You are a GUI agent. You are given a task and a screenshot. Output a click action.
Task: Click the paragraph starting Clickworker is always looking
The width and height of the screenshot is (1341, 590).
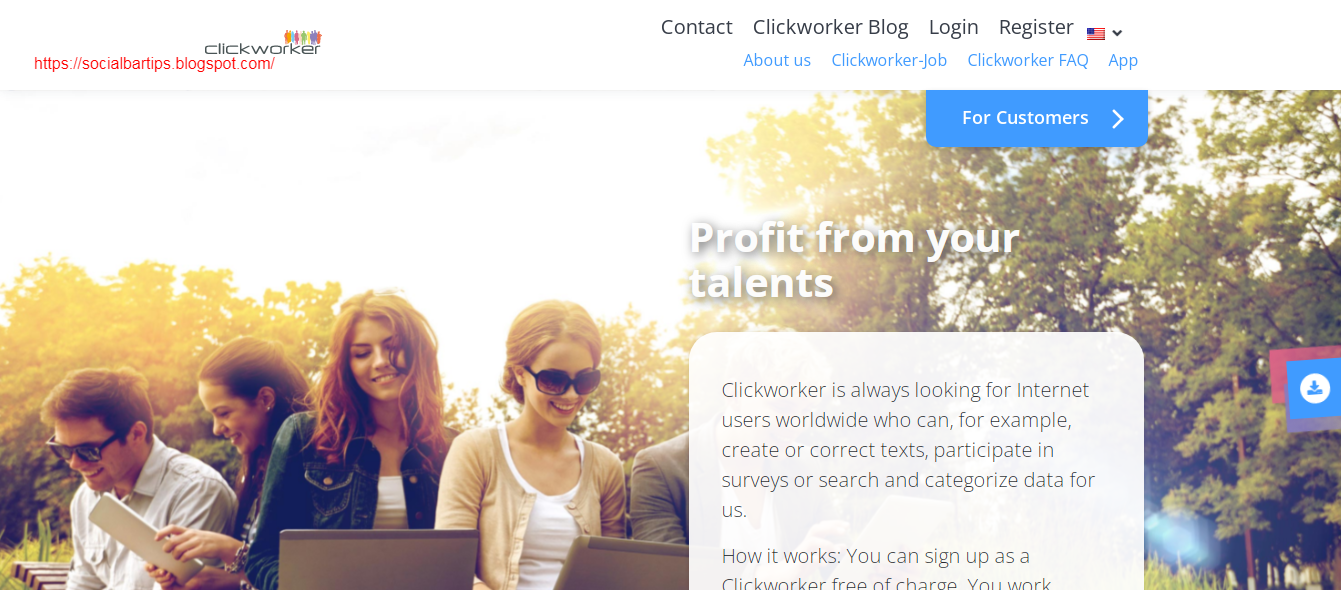pos(909,450)
